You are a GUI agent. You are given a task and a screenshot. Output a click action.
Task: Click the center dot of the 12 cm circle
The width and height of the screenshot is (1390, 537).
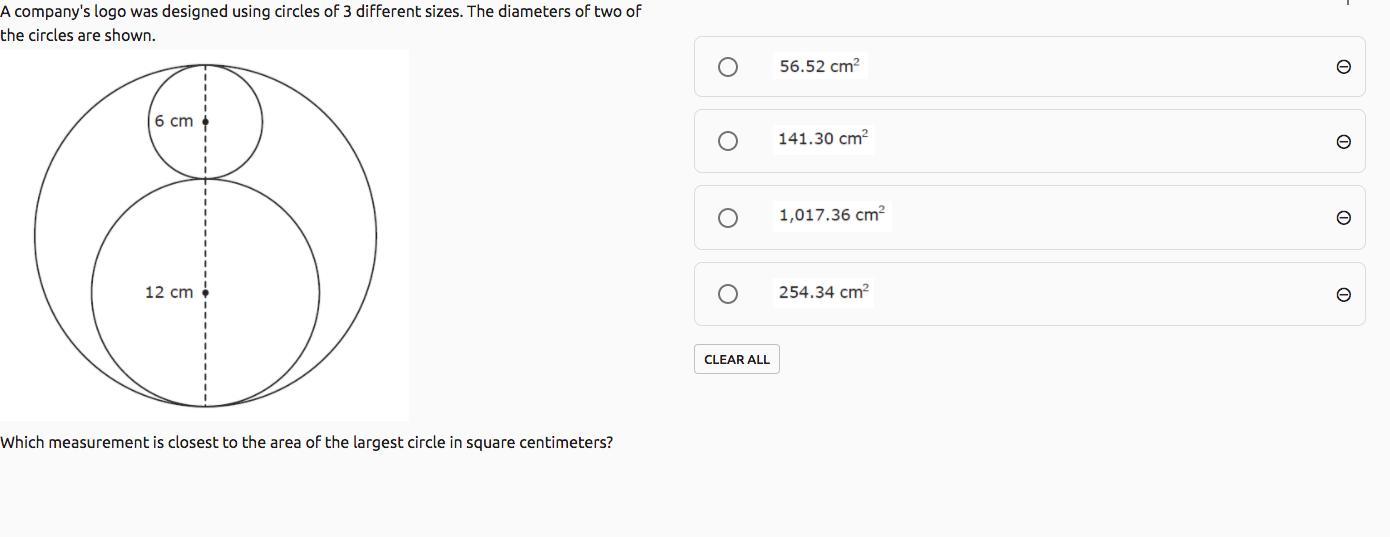click(206, 292)
